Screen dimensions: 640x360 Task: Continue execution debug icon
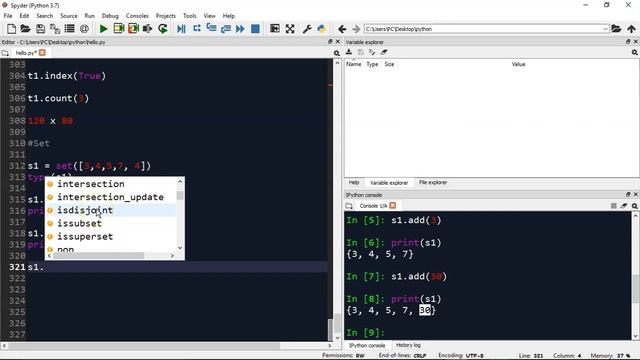coord(240,29)
